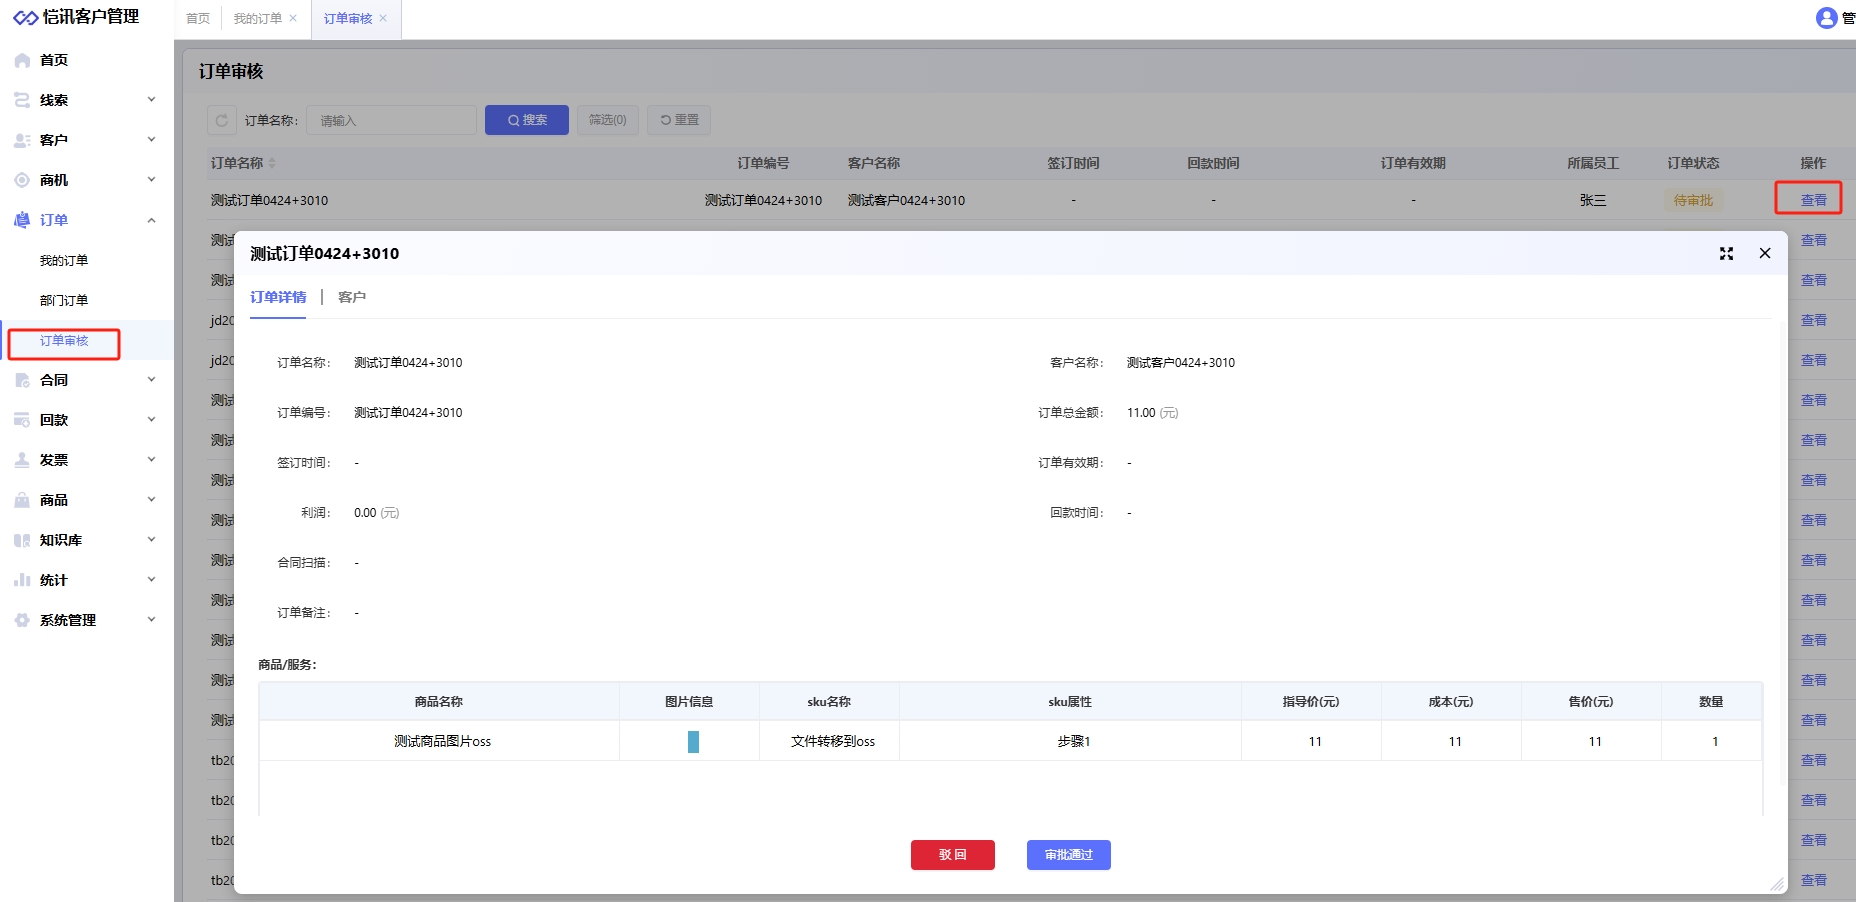Click the home icon in the sidebar
This screenshot has width=1856, height=902.
click(x=22, y=60)
